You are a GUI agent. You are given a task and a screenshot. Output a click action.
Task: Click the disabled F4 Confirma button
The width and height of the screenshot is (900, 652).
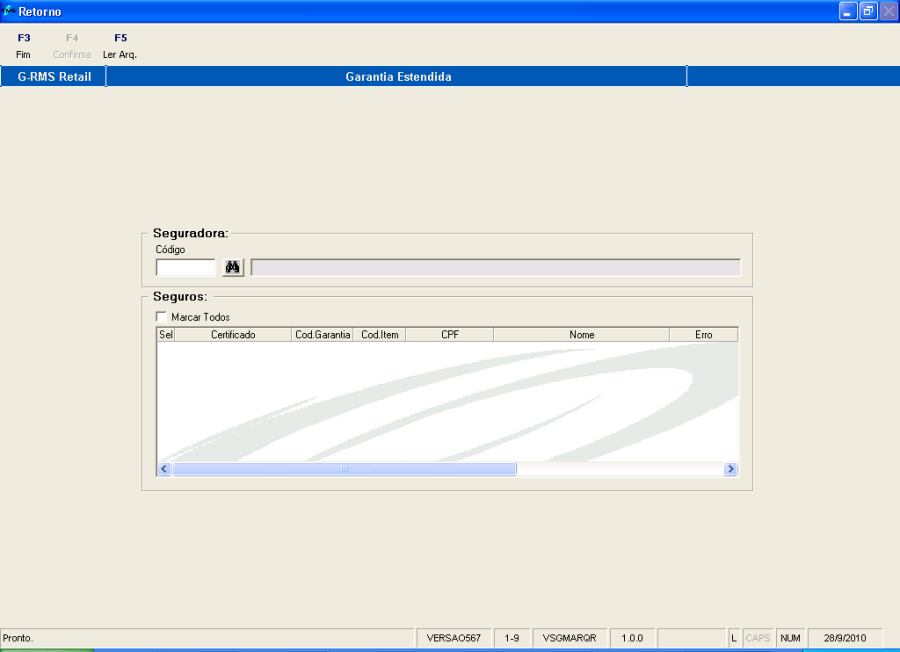coord(72,46)
